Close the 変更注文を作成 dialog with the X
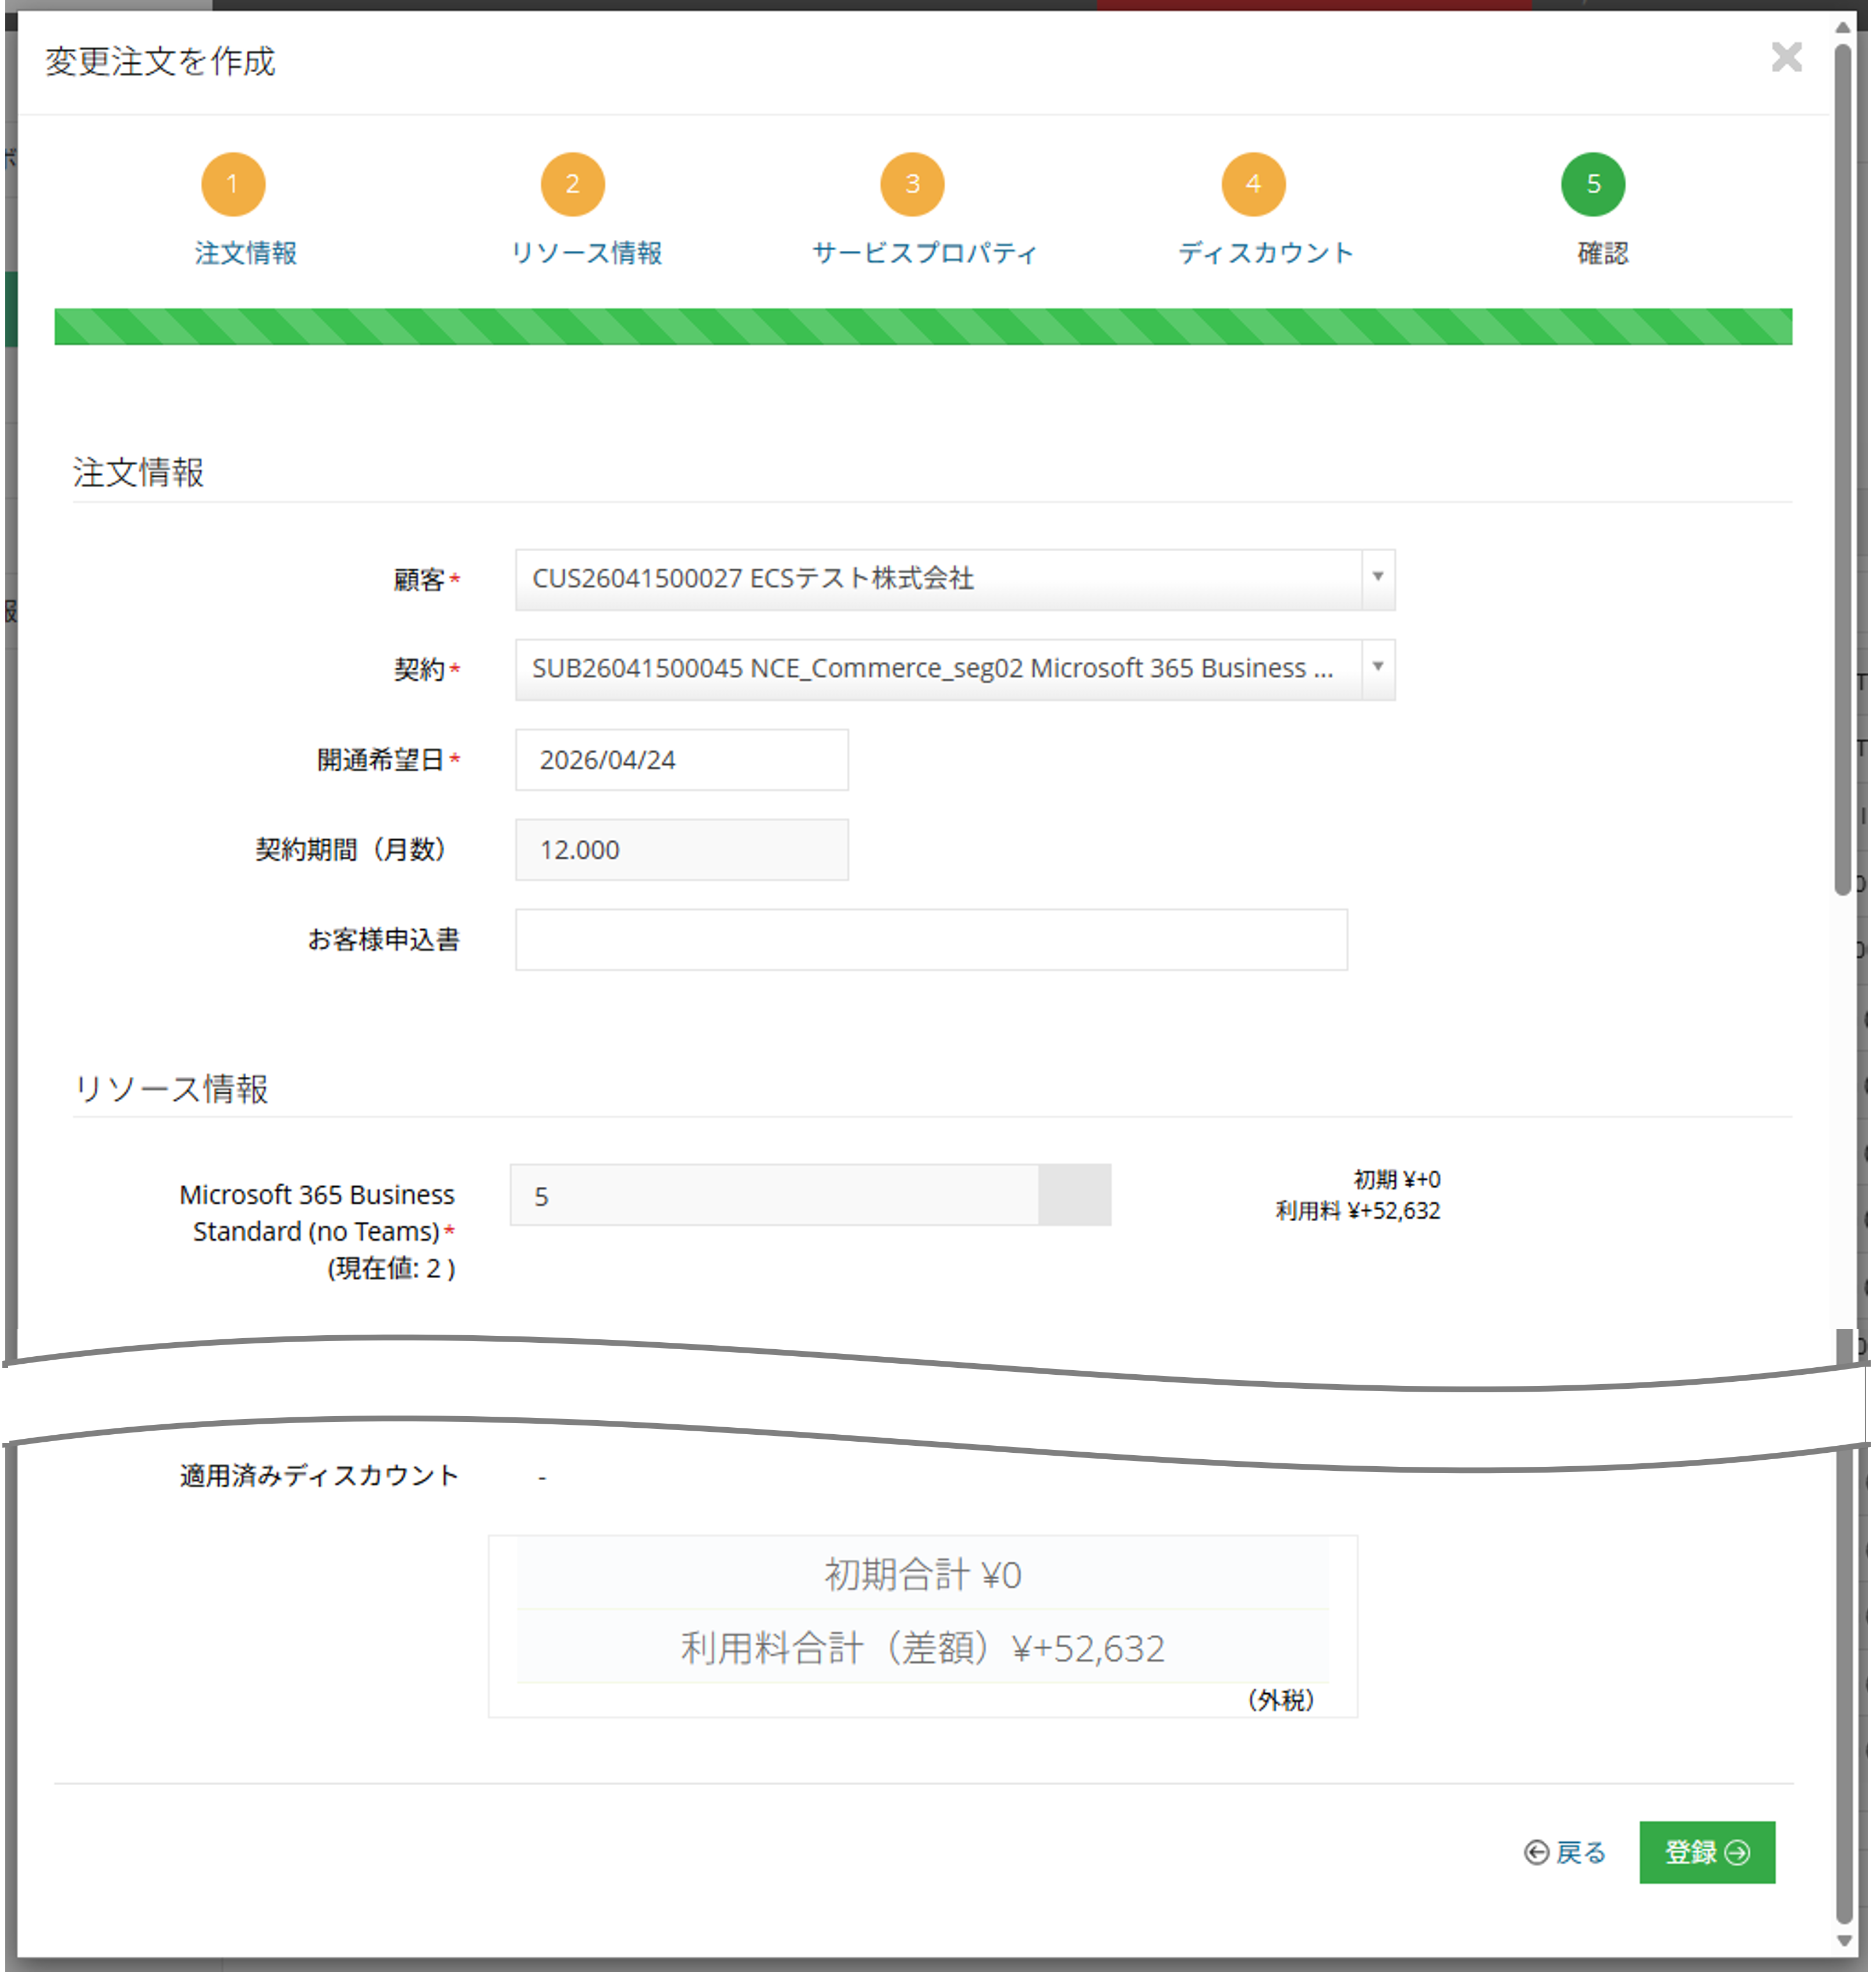The image size is (1876, 1972). click(x=1786, y=58)
